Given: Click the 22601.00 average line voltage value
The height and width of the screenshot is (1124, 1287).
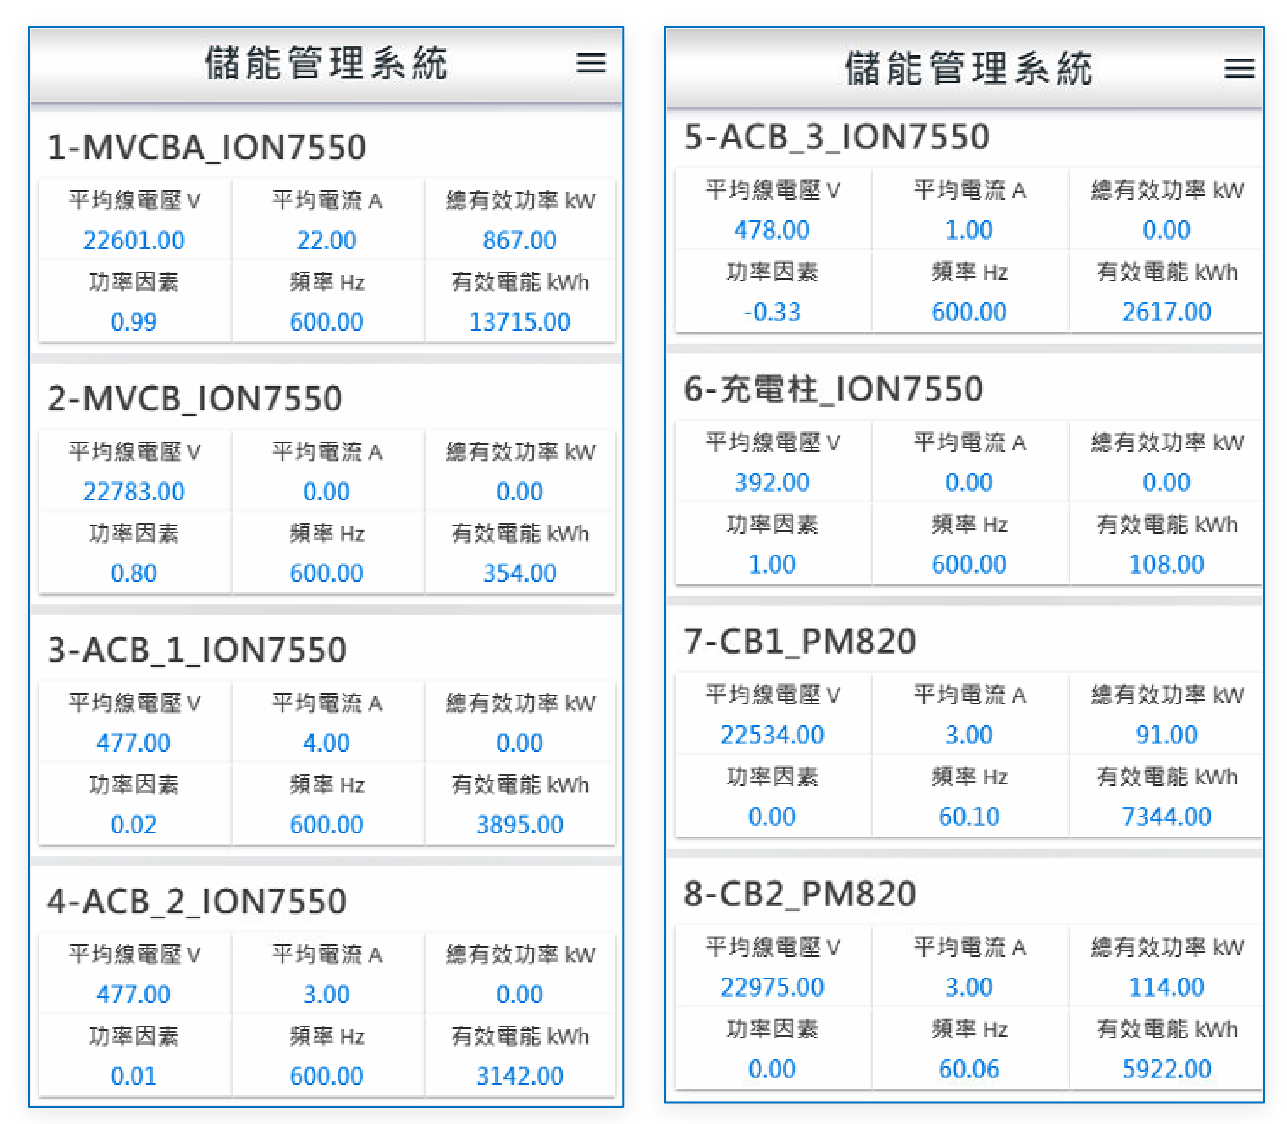Looking at the screenshot, I should tap(134, 241).
